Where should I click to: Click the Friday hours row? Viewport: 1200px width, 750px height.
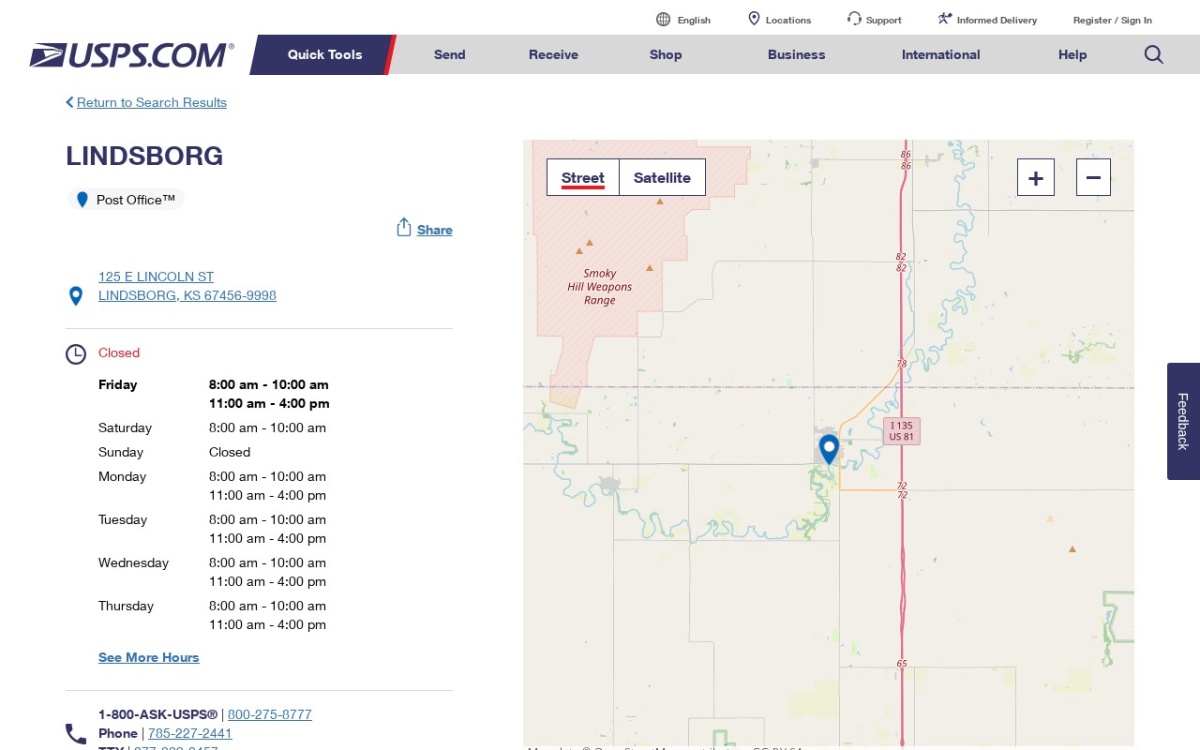pyautogui.click(x=214, y=394)
